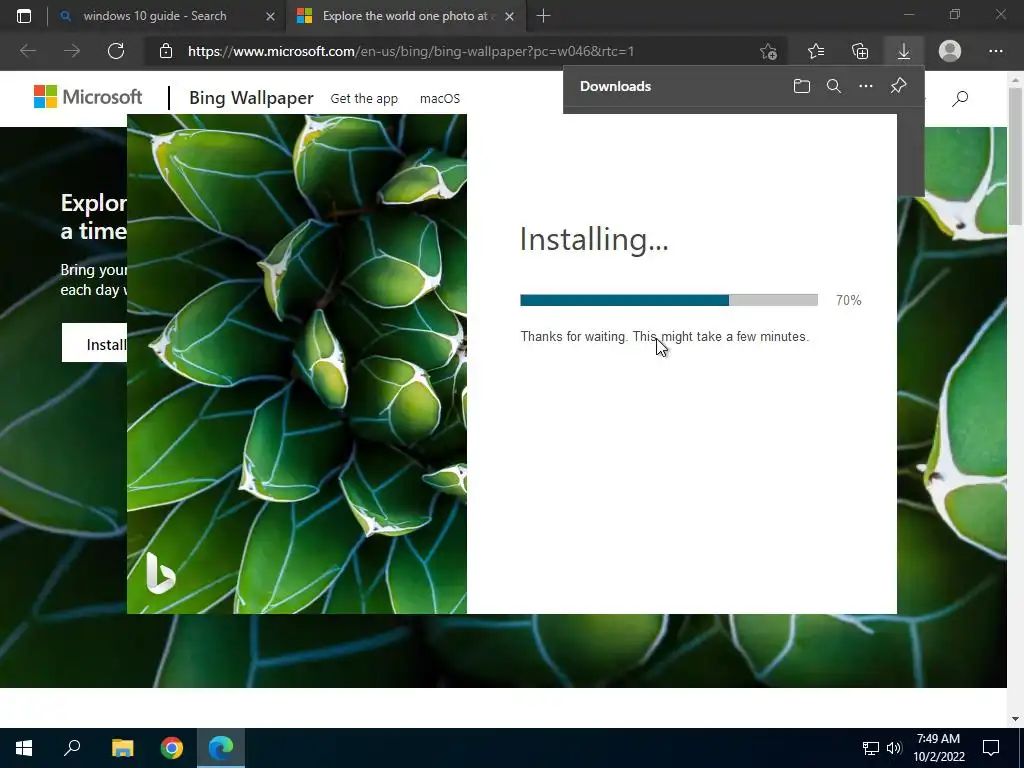Screen dimensions: 1024x768
Task: Open the user profile menu
Action: (950, 51)
